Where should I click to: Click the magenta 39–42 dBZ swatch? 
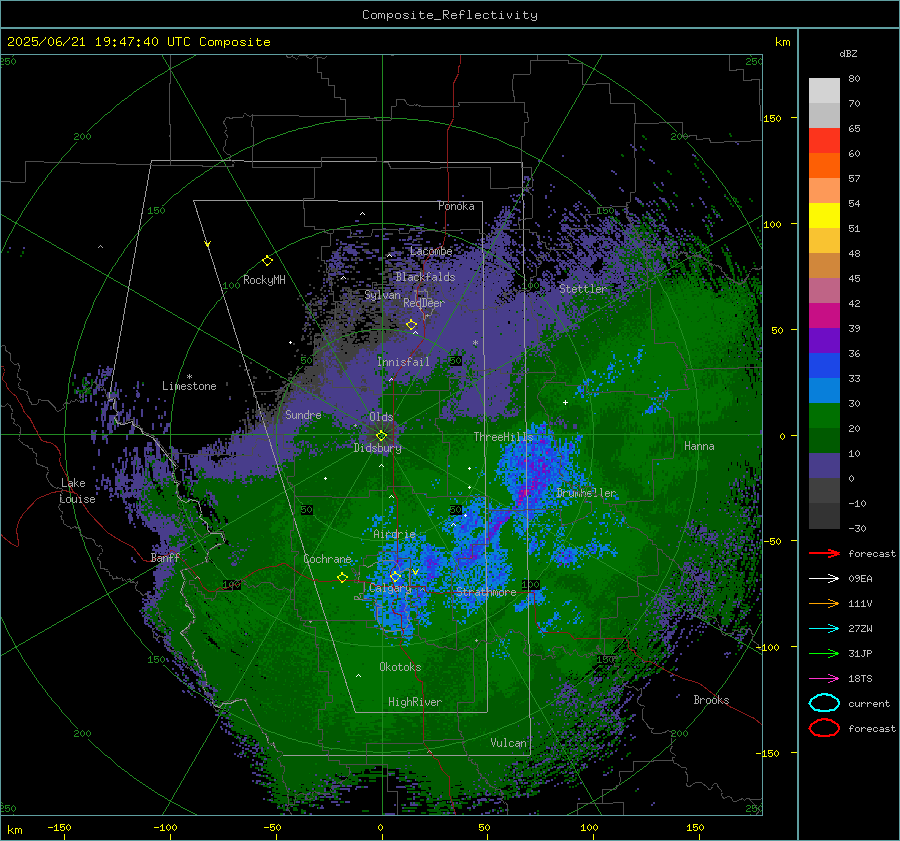click(824, 315)
